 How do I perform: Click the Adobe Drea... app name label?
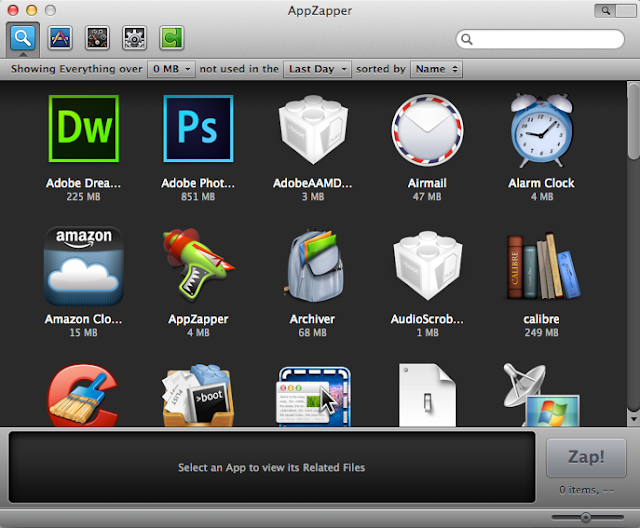point(83,183)
